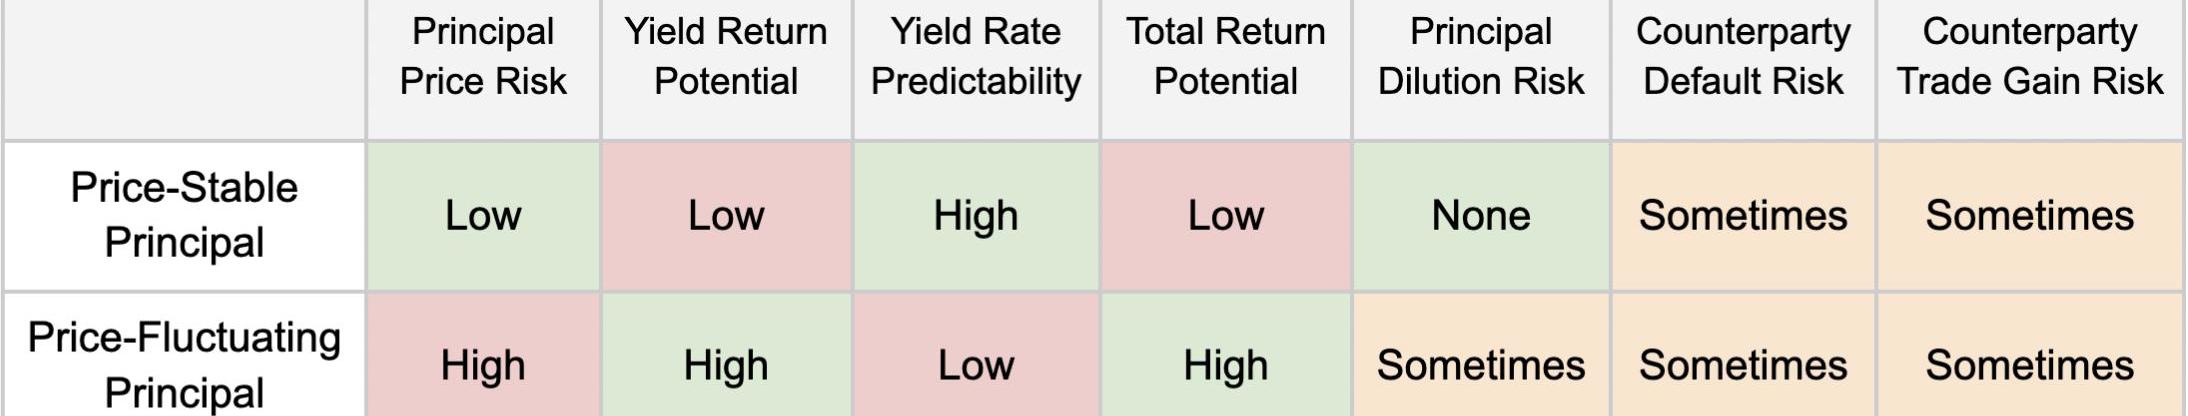Select Price-Fluctuating row's Principal Price Risk cell
The height and width of the screenshot is (416, 2188).
coord(483,366)
